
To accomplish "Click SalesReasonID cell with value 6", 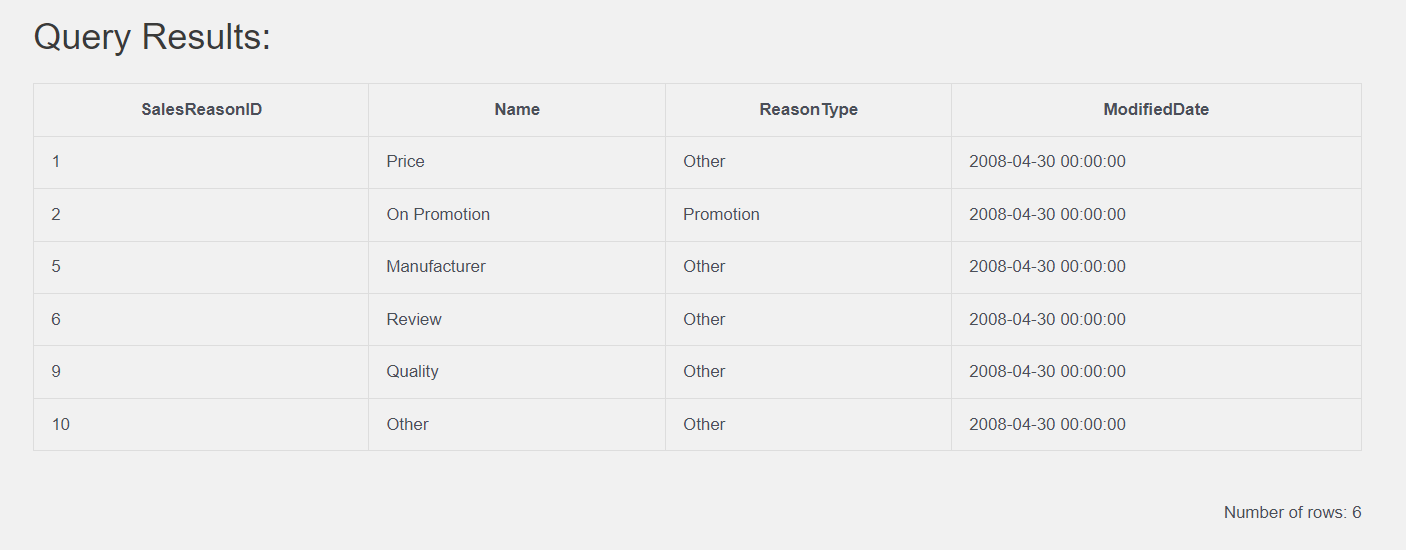I will [201, 320].
